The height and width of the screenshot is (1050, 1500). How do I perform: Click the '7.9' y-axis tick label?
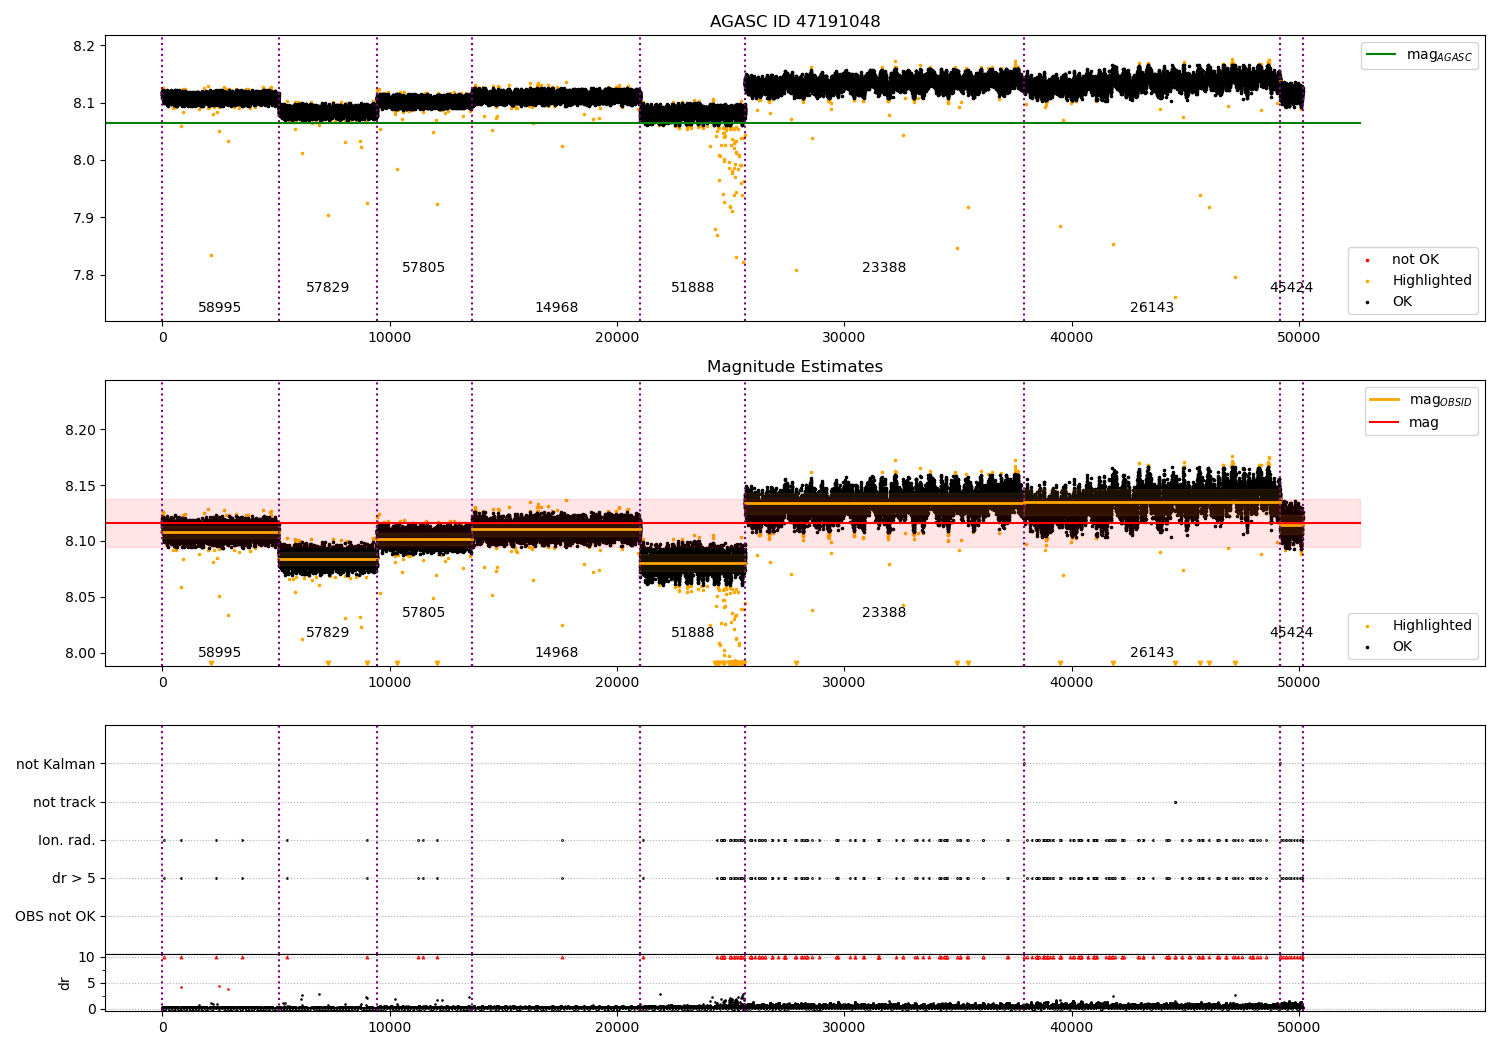click(x=84, y=218)
